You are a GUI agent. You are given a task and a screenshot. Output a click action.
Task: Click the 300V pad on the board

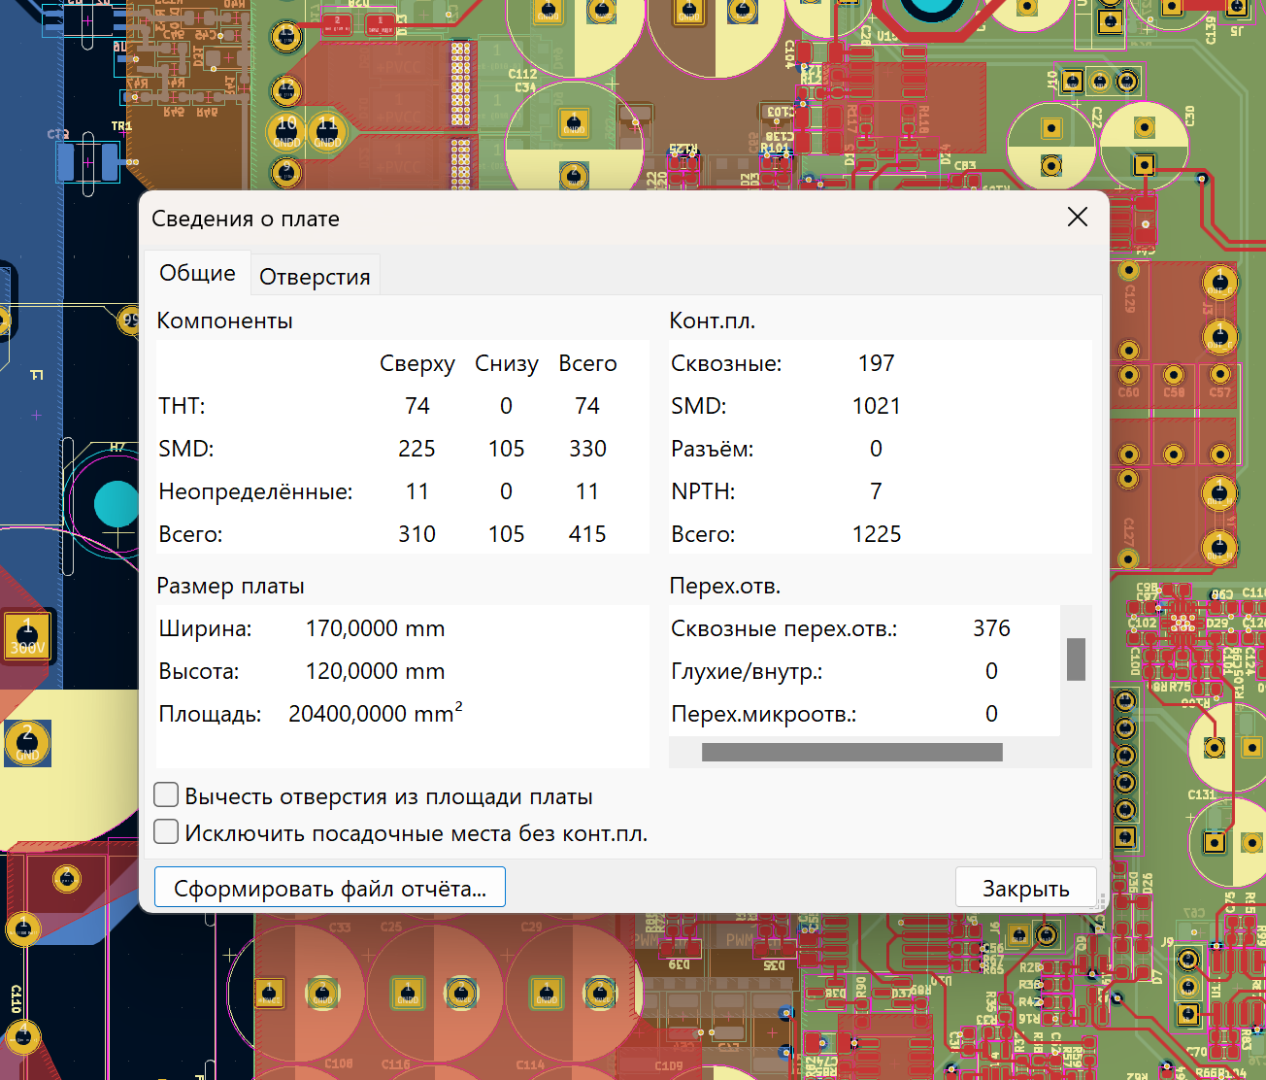27,636
